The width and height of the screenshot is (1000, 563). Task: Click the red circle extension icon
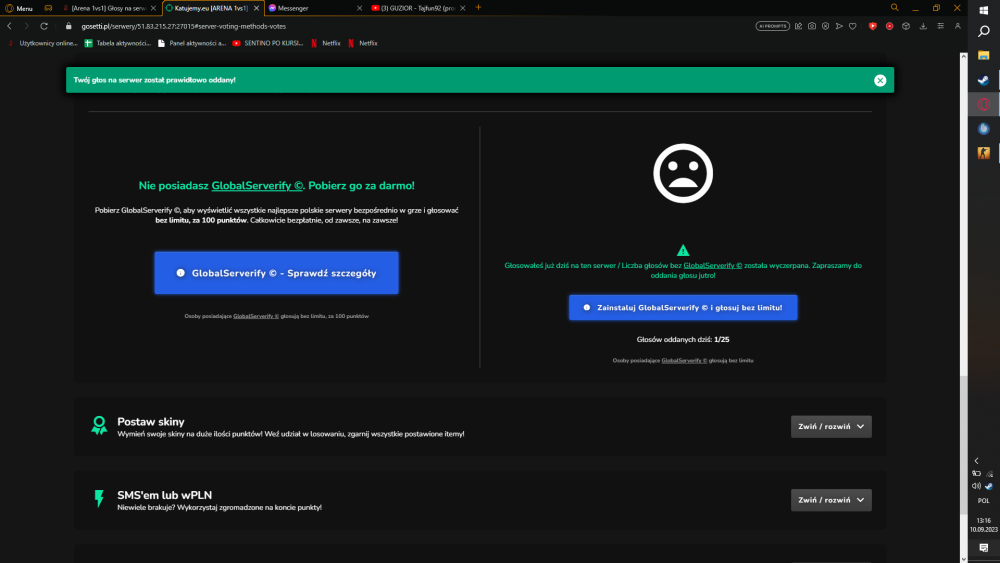coord(890,26)
